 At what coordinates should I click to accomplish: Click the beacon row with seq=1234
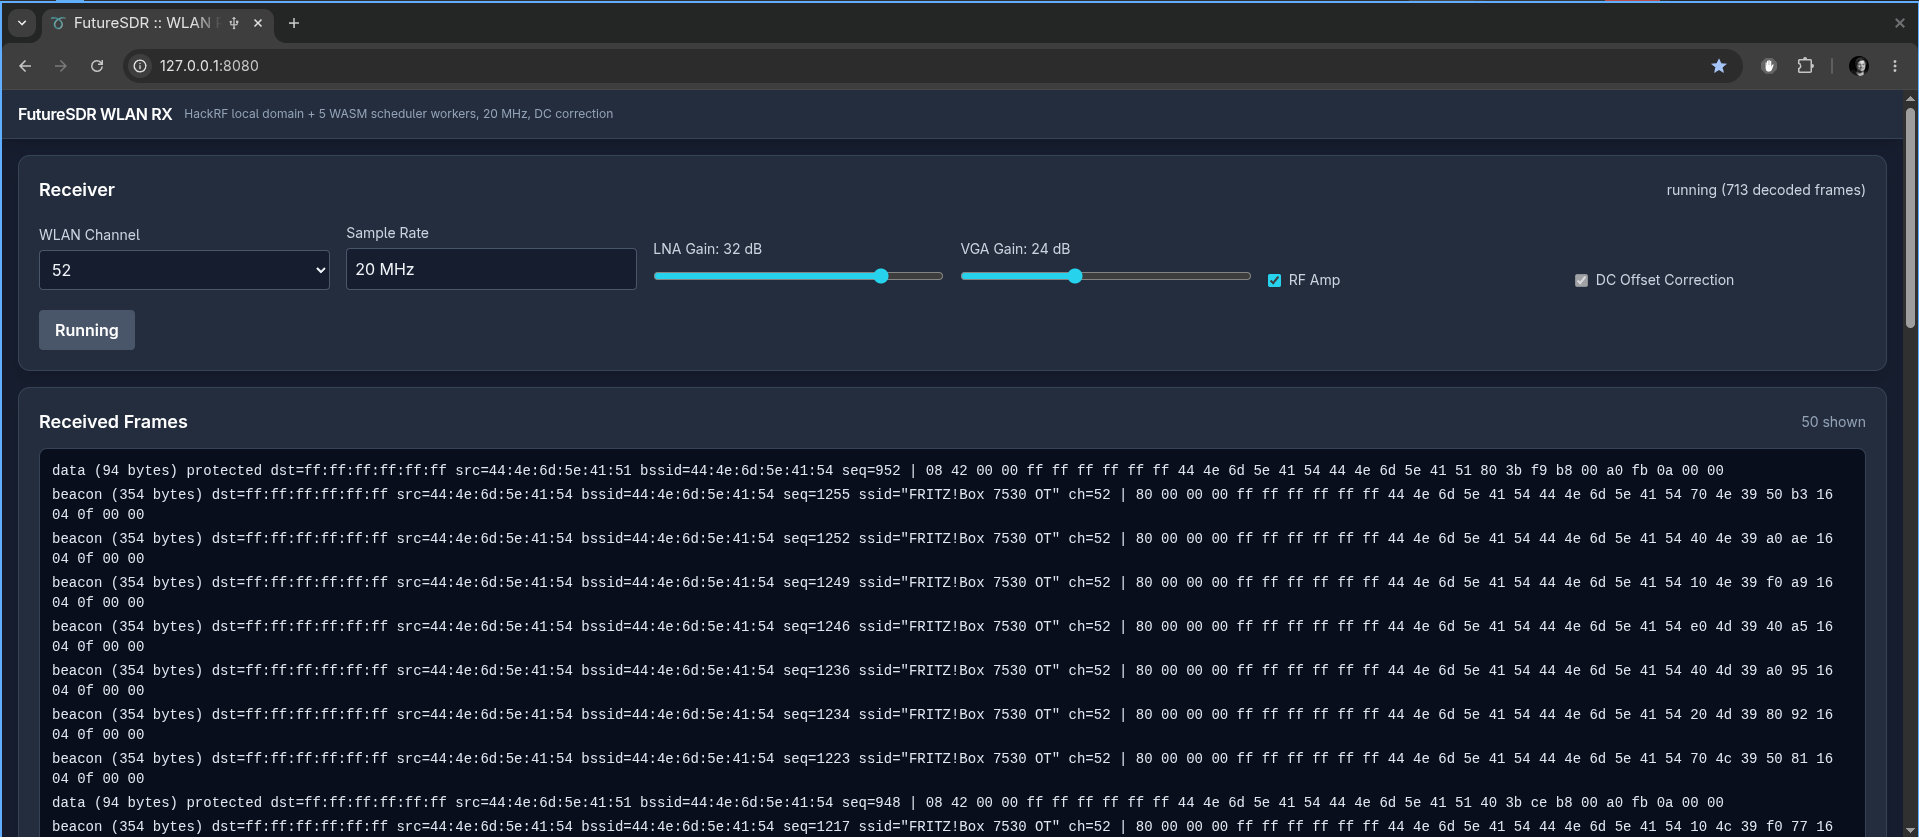(952, 724)
